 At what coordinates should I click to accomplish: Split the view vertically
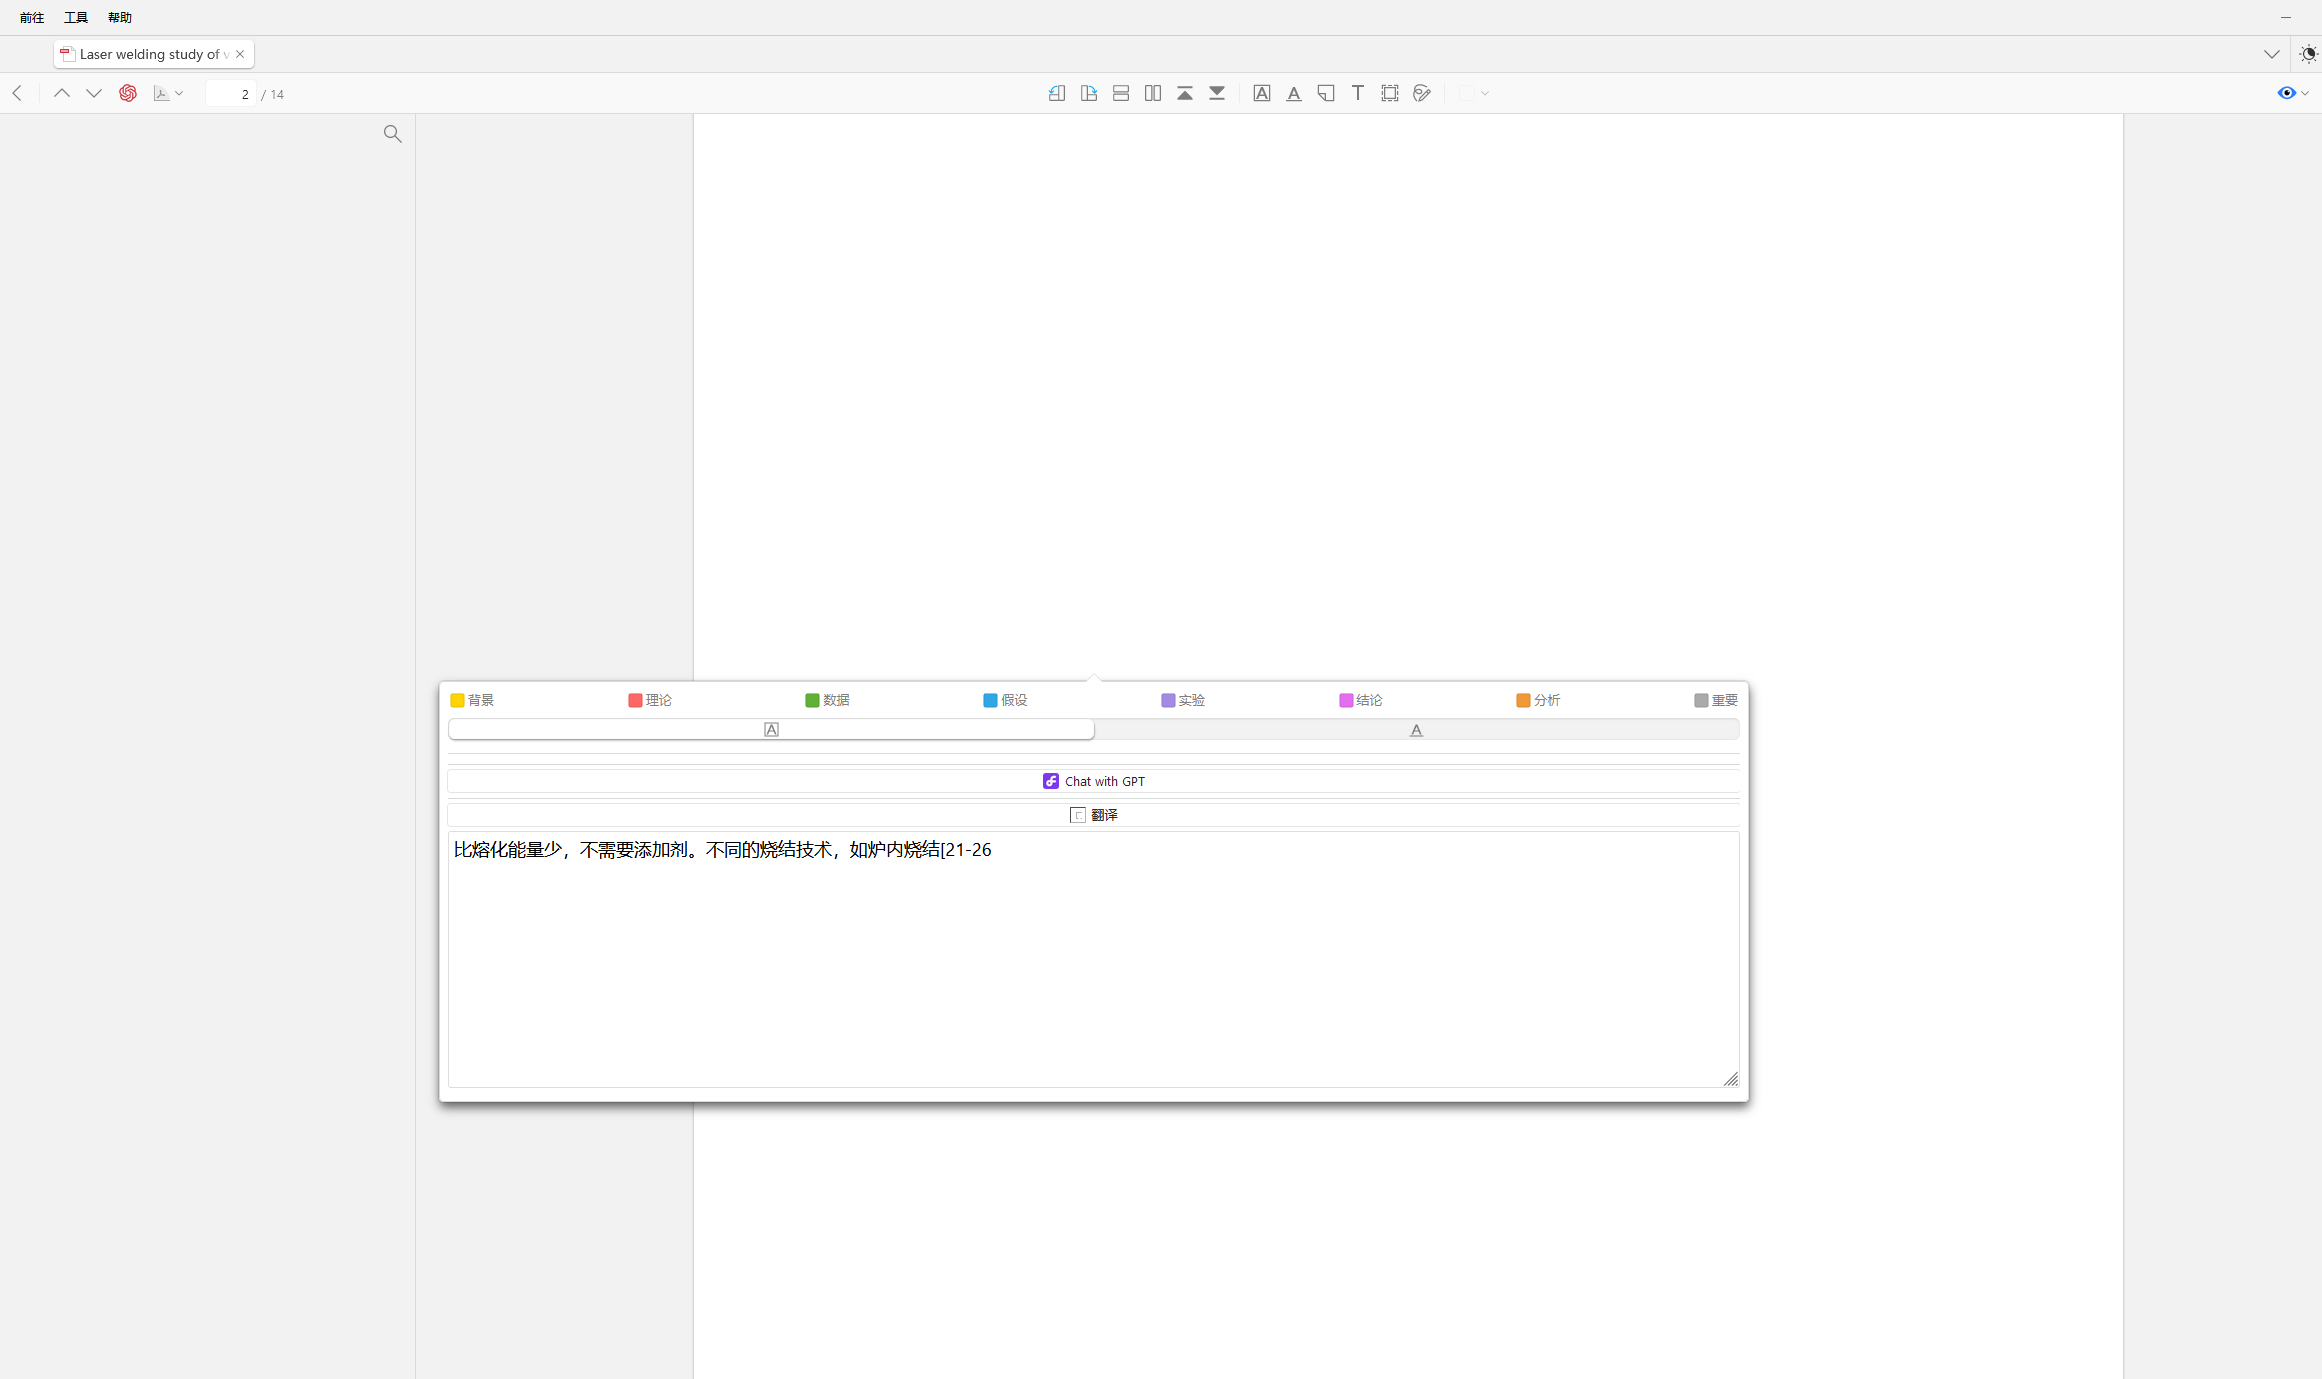coord(1153,93)
